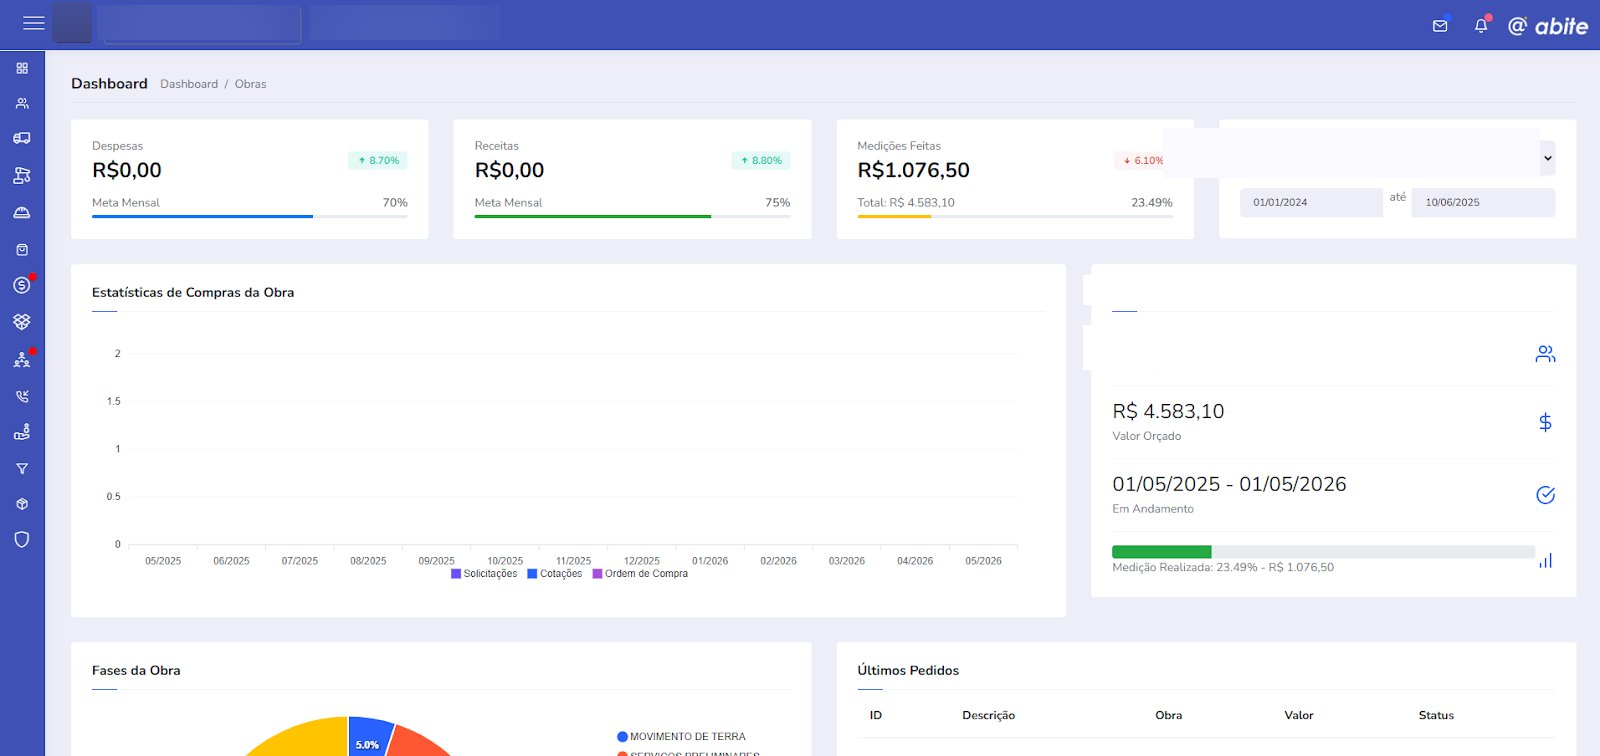The height and width of the screenshot is (756, 1600).
Task: Toggle MOVIMENTO DE TERRA in pie legend
Action: [x=681, y=737]
